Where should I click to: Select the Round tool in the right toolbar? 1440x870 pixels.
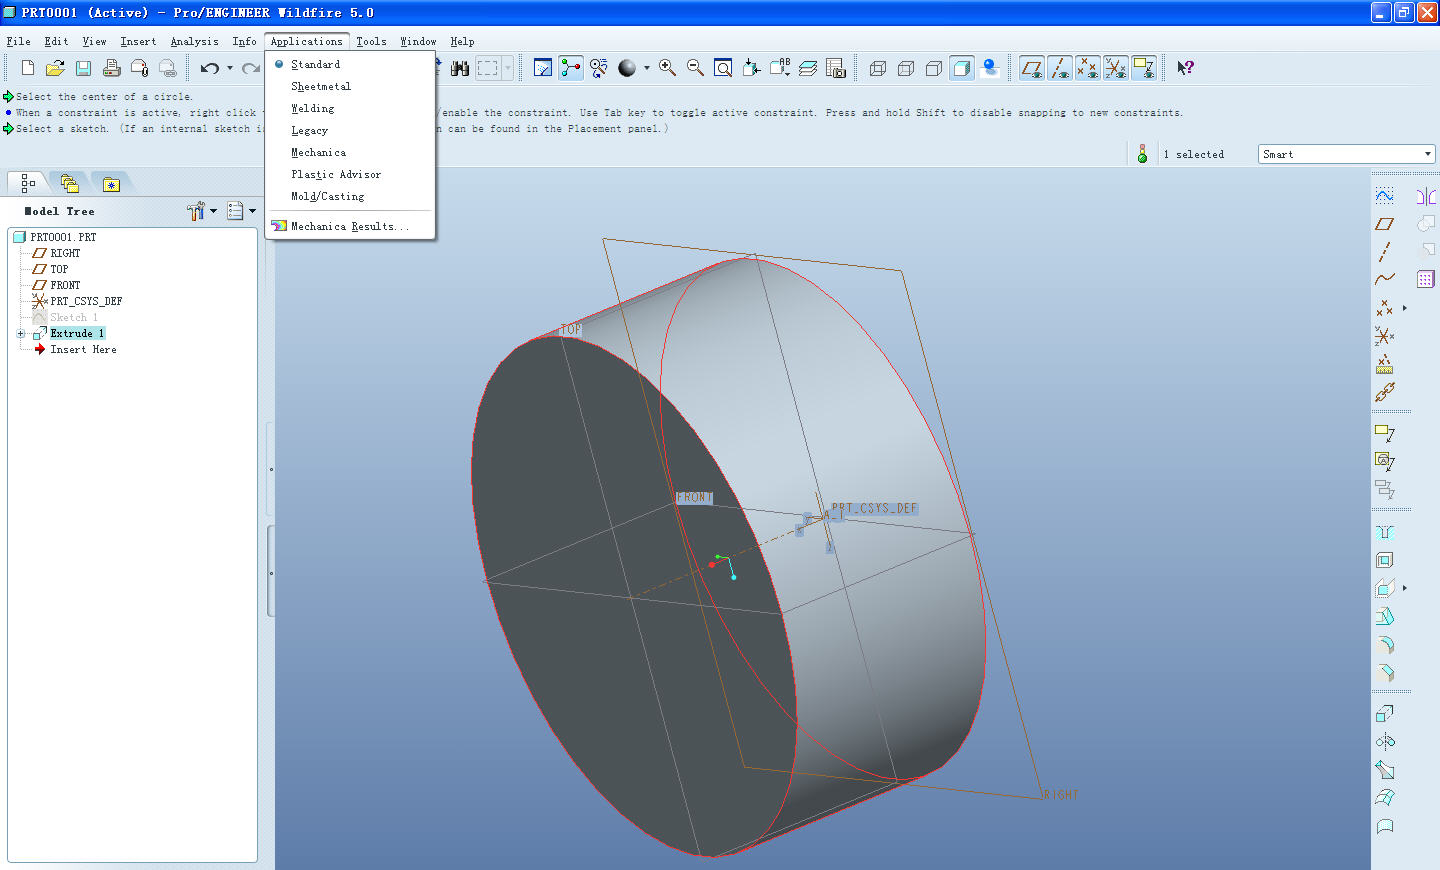[1384, 645]
